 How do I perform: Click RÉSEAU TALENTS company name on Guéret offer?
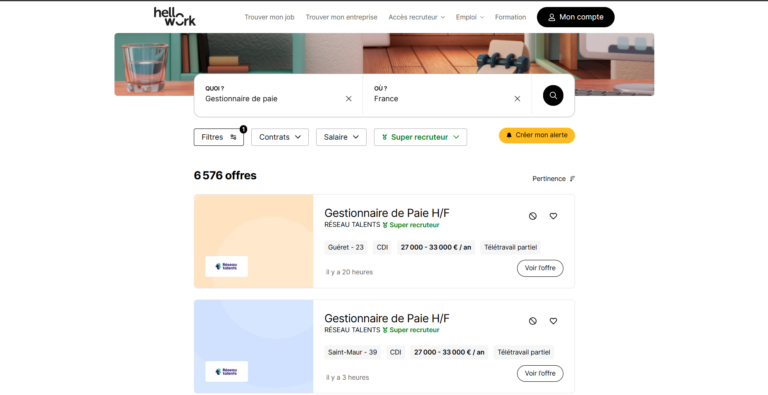[352, 224]
